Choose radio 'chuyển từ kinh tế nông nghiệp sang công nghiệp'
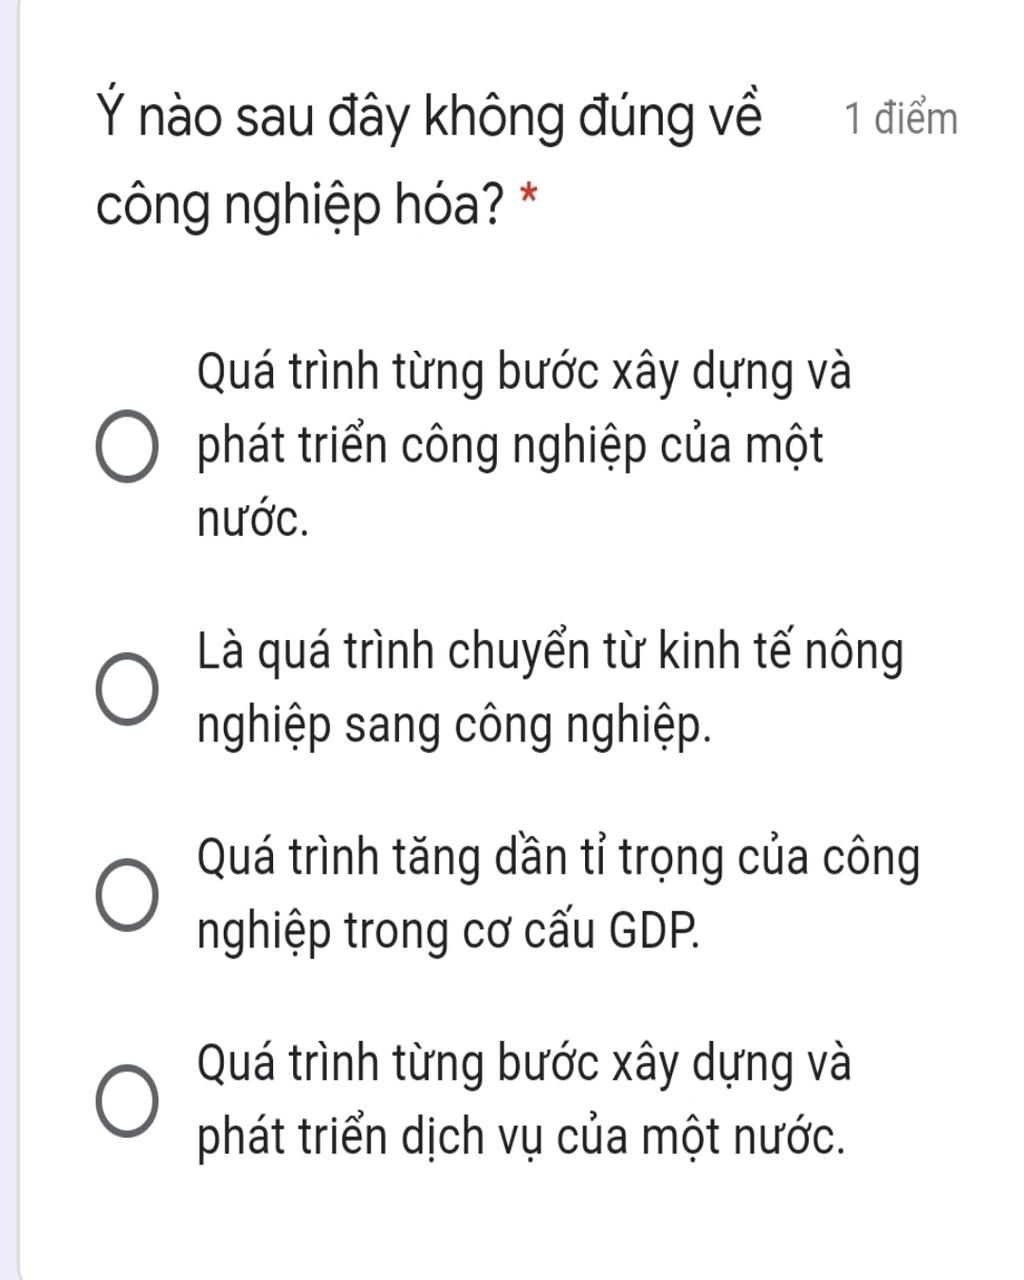1024x1280 pixels. pos(126,689)
